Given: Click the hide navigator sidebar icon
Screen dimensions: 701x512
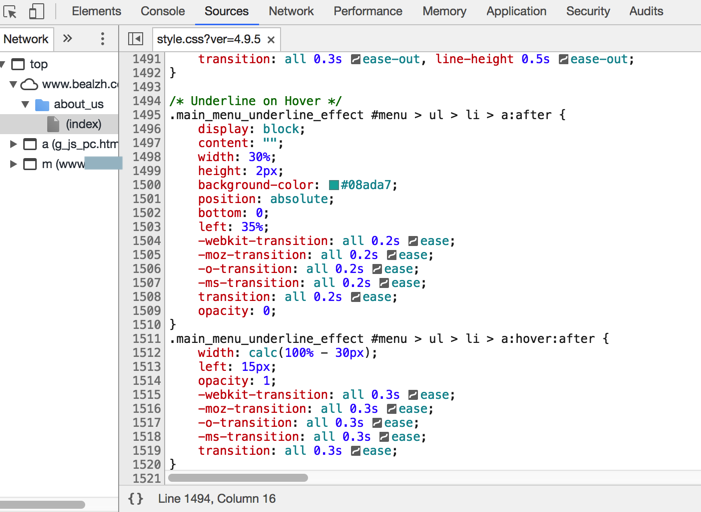Looking at the screenshot, I should pyautogui.click(x=136, y=39).
